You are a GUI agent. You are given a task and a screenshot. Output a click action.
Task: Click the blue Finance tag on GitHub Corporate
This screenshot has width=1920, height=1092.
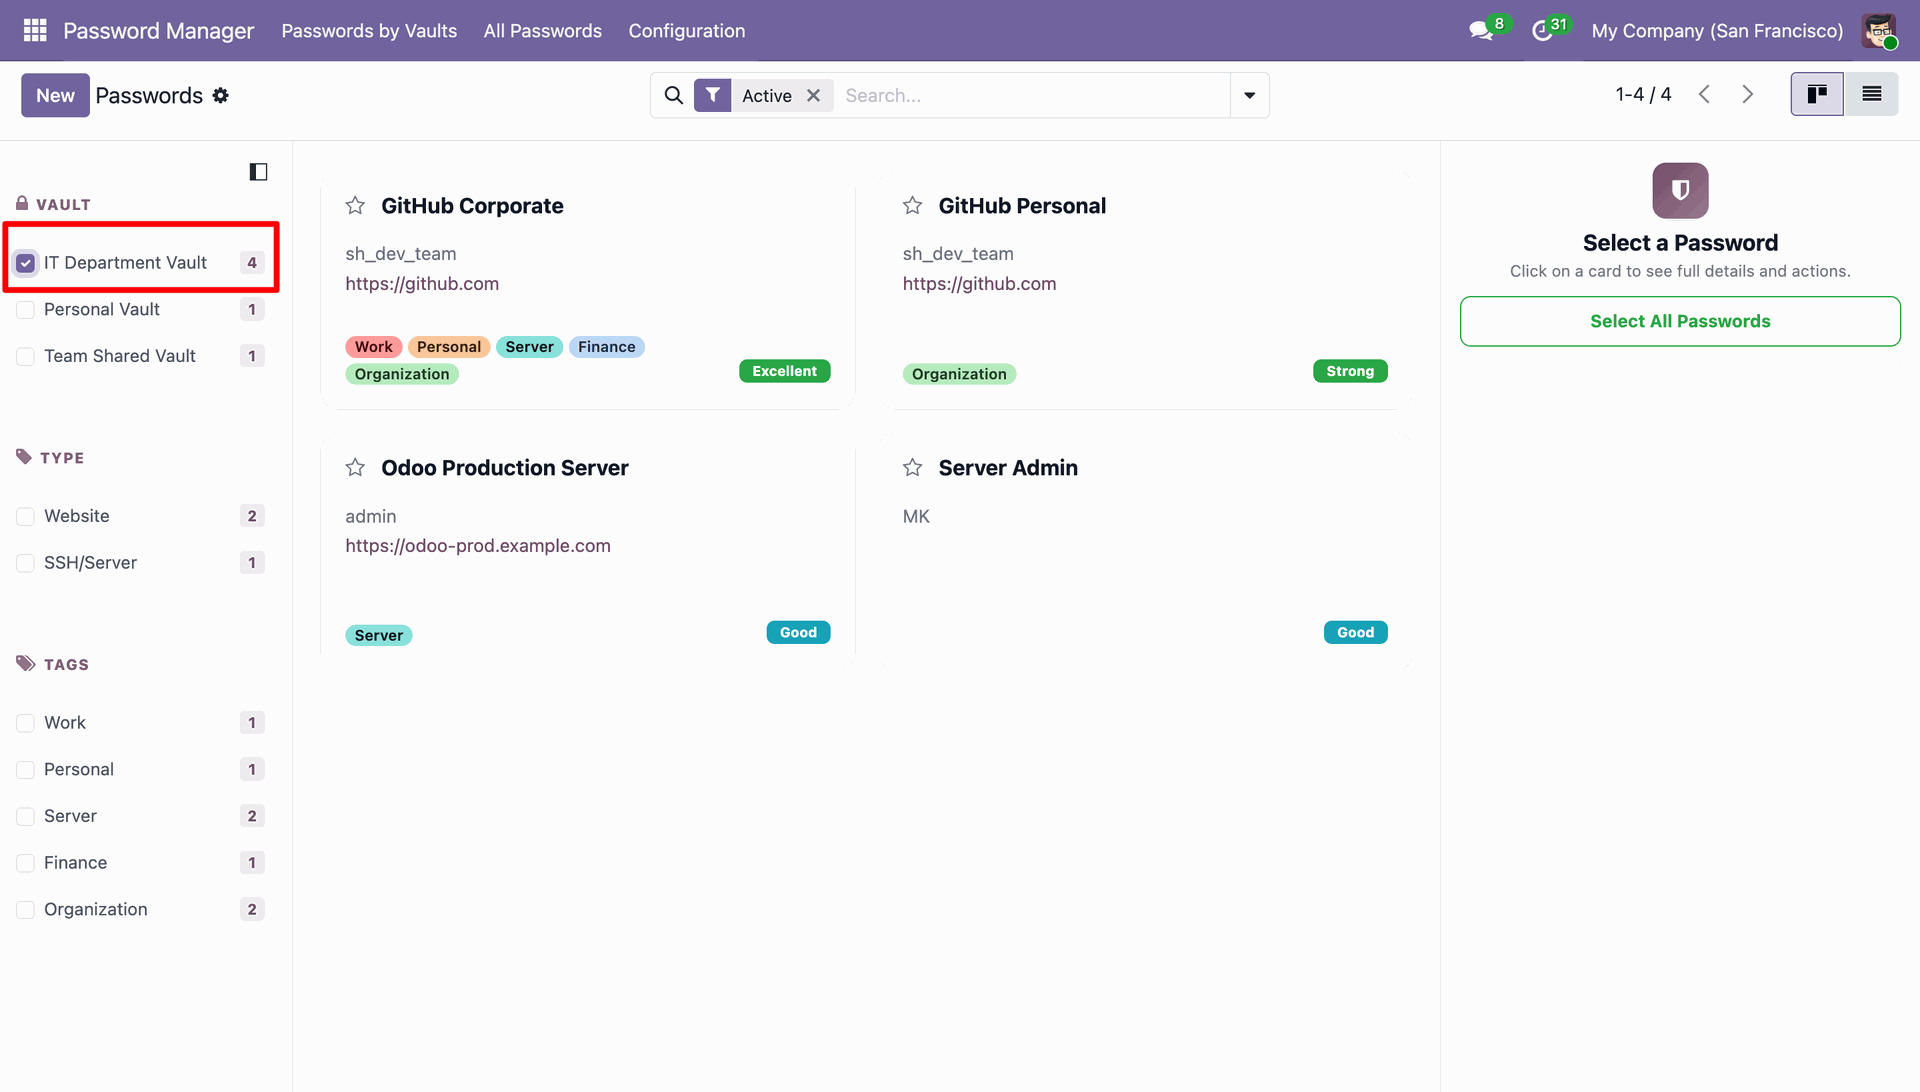(607, 347)
